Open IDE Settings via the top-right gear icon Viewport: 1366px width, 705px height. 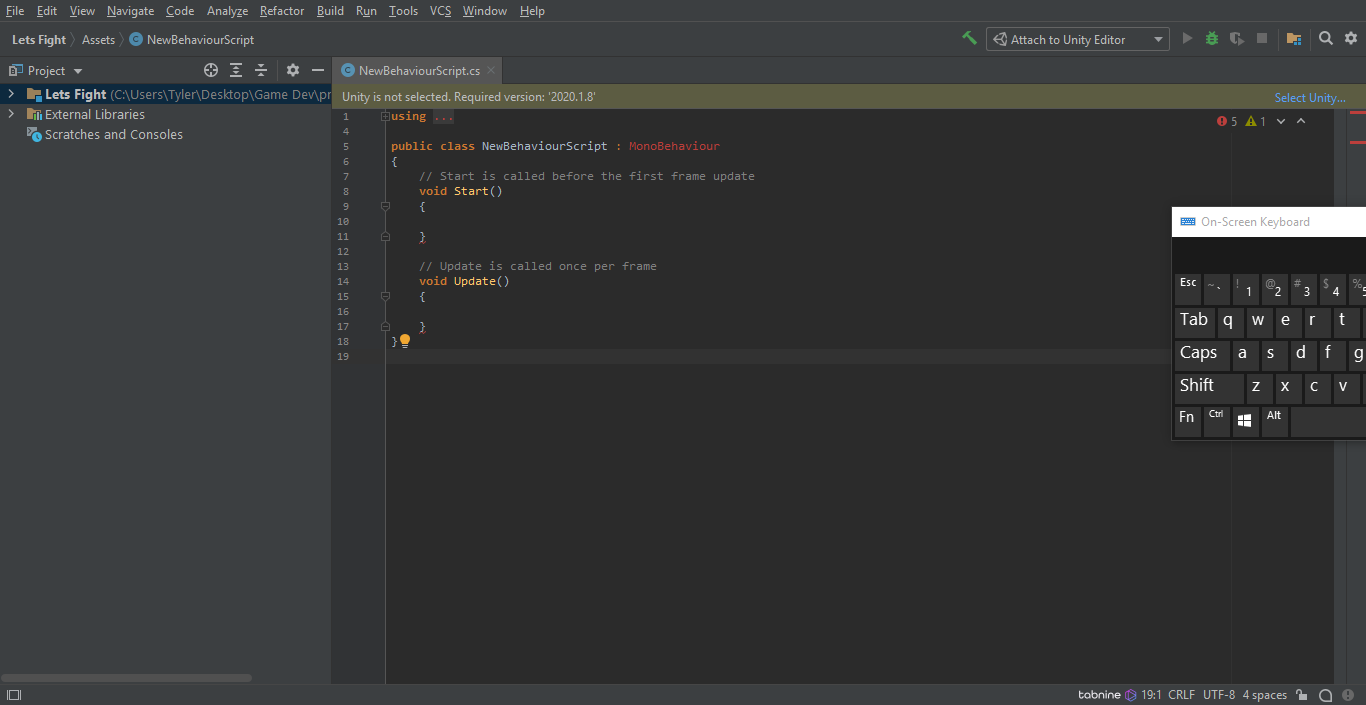click(x=1351, y=38)
